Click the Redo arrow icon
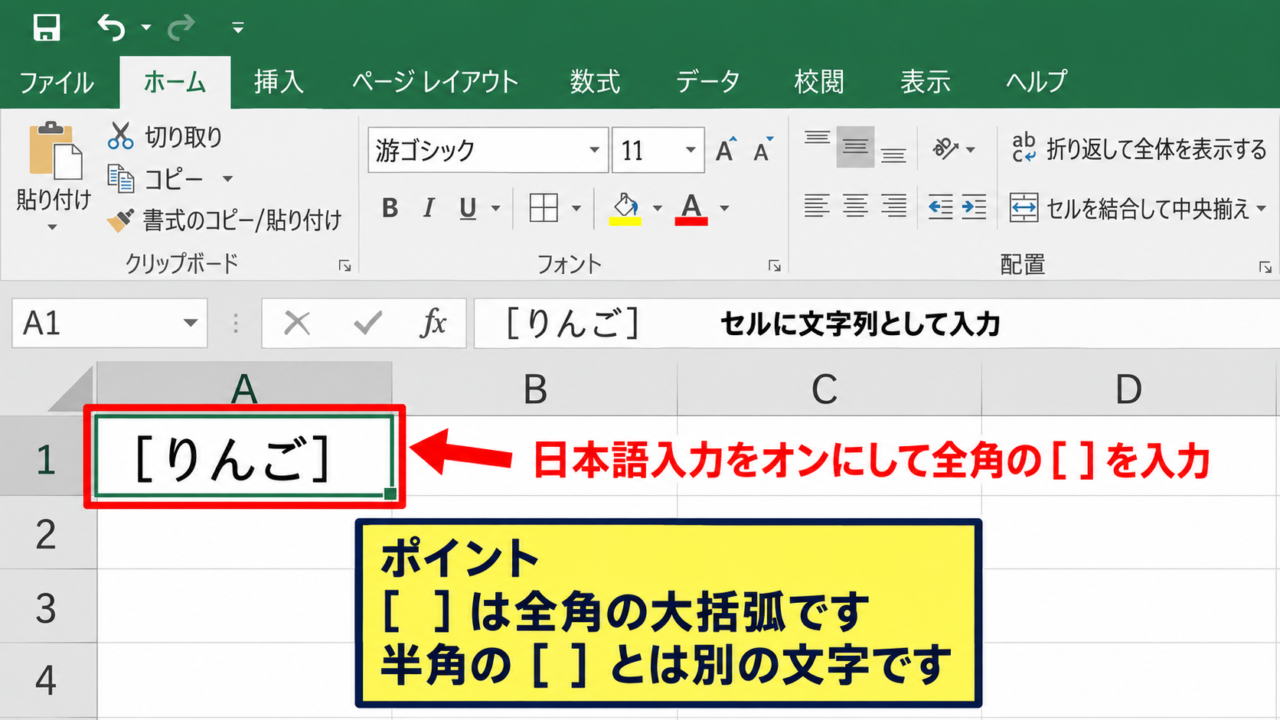 tap(181, 27)
